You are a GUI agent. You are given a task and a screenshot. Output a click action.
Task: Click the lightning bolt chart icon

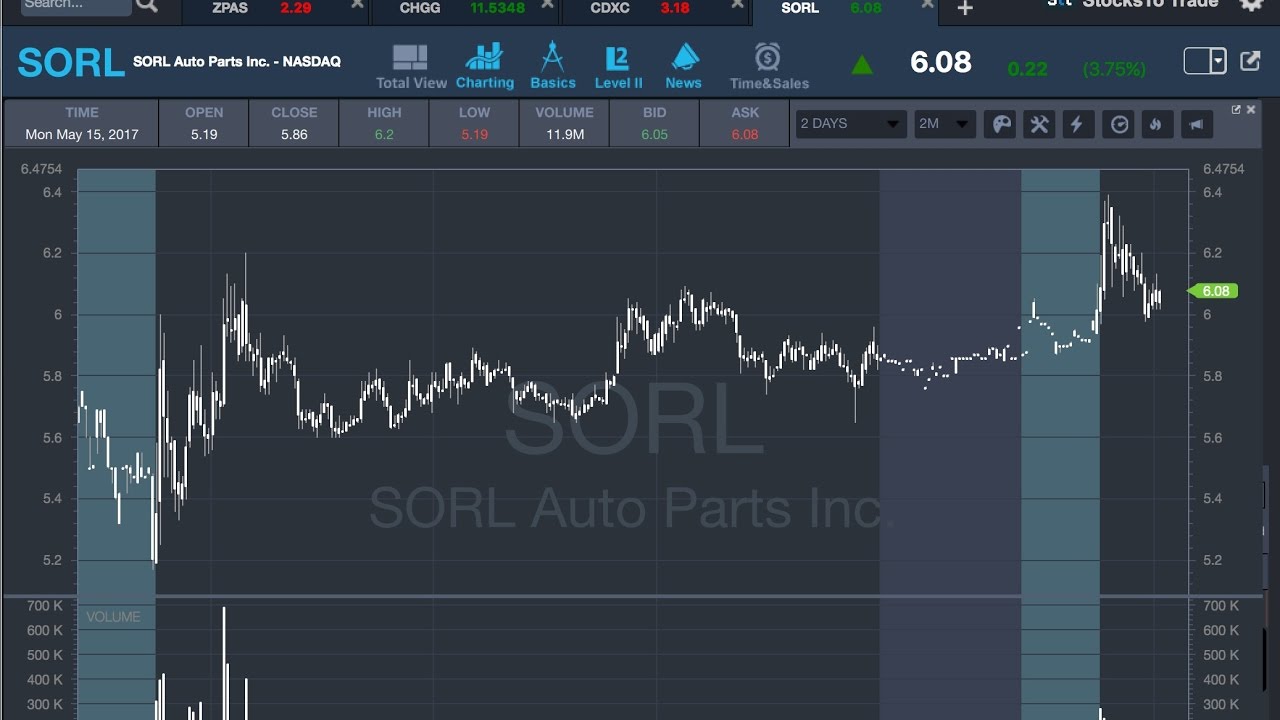click(x=1077, y=124)
